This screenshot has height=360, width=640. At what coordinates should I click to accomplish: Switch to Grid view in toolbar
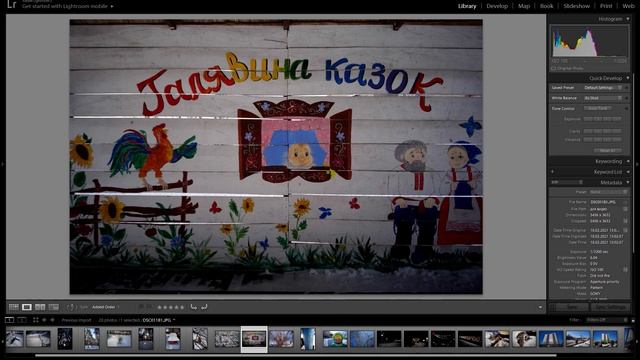pyautogui.click(x=14, y=307)
